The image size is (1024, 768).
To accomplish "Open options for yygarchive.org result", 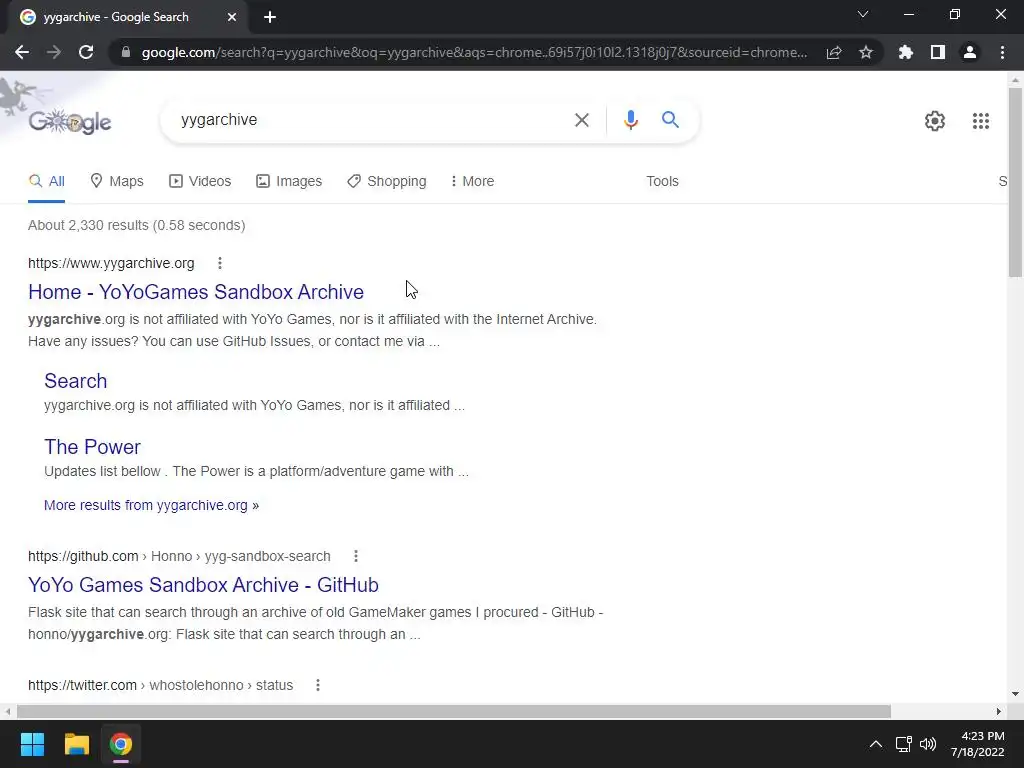I will (220, 263).
